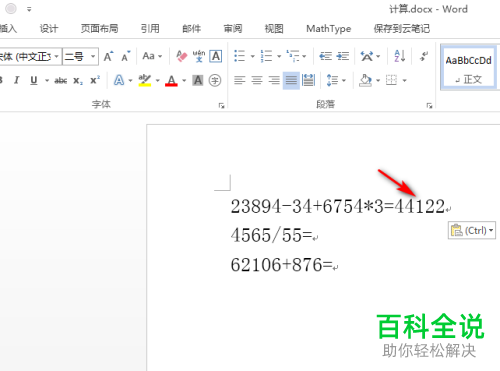The width and height of the screenshot is (500, 371).
Task: Apply Character Border (boxed A) icon
Action: tap(216, 56)
